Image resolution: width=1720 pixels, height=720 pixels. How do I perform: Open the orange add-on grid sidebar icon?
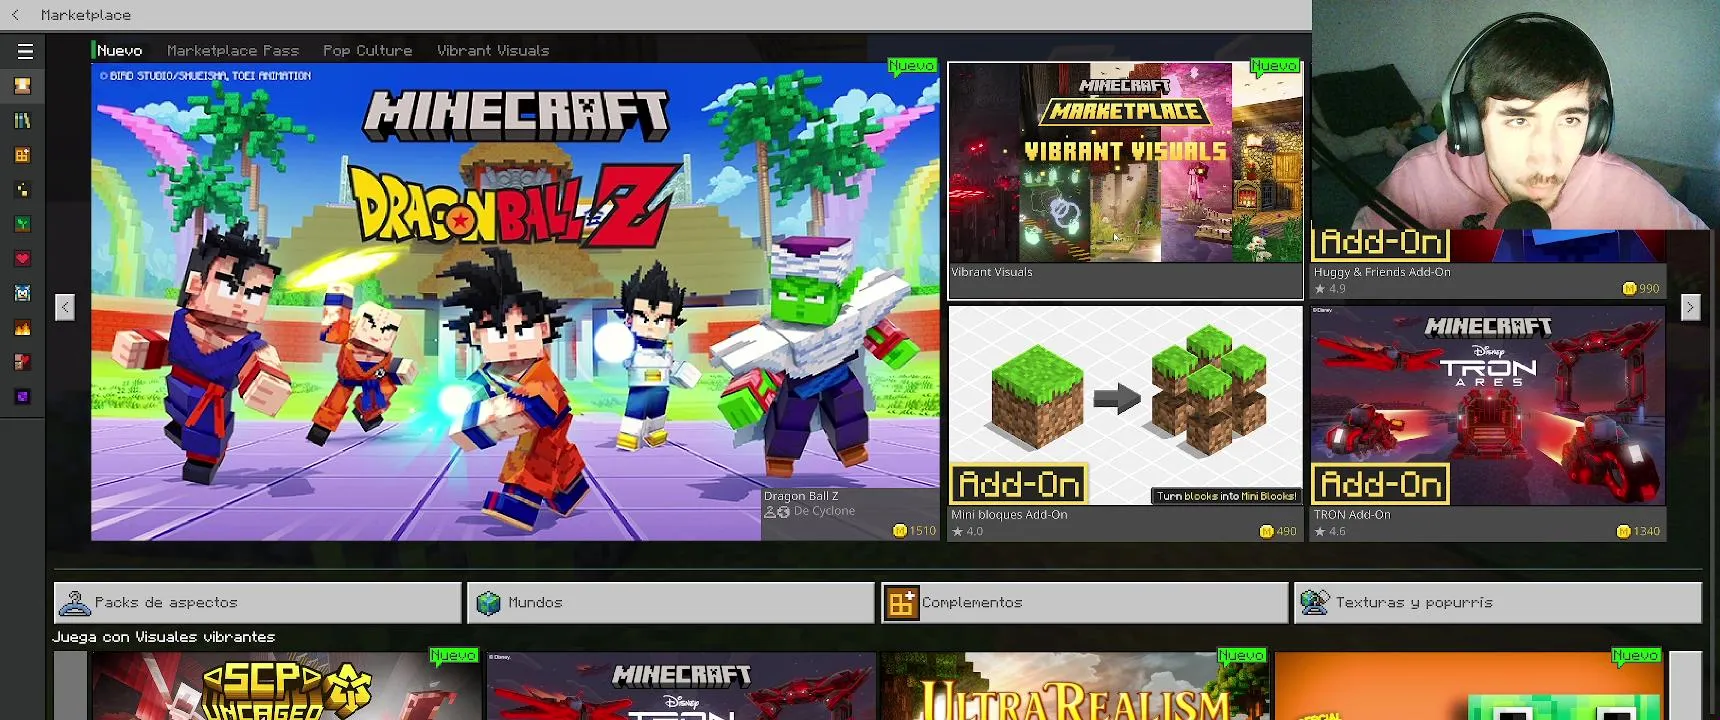(x=22, y=155)
